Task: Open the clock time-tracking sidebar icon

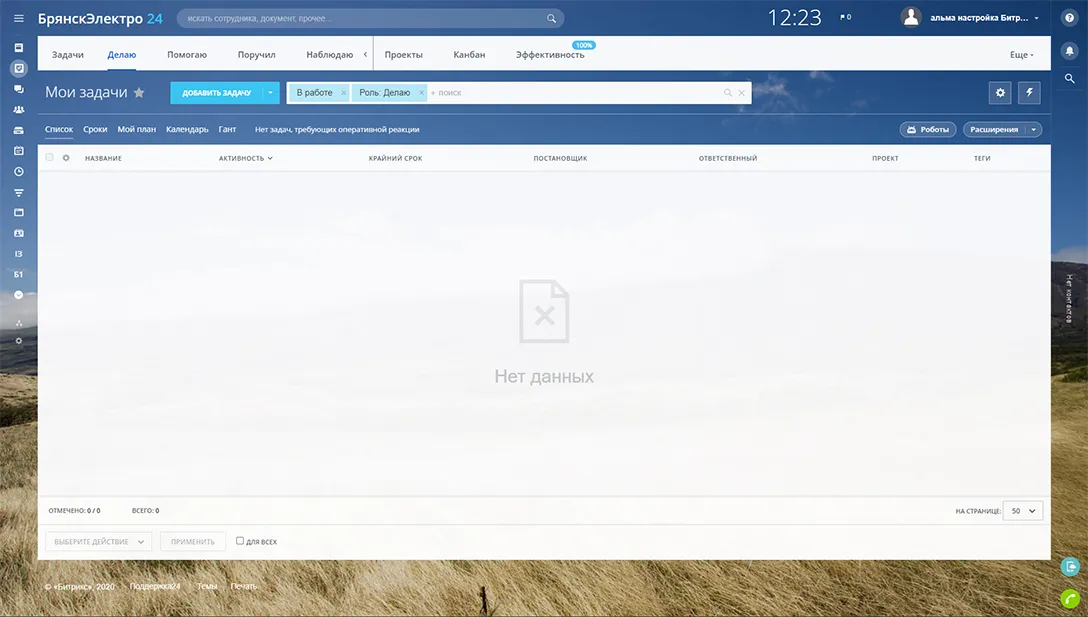Action: pos(19,171)
